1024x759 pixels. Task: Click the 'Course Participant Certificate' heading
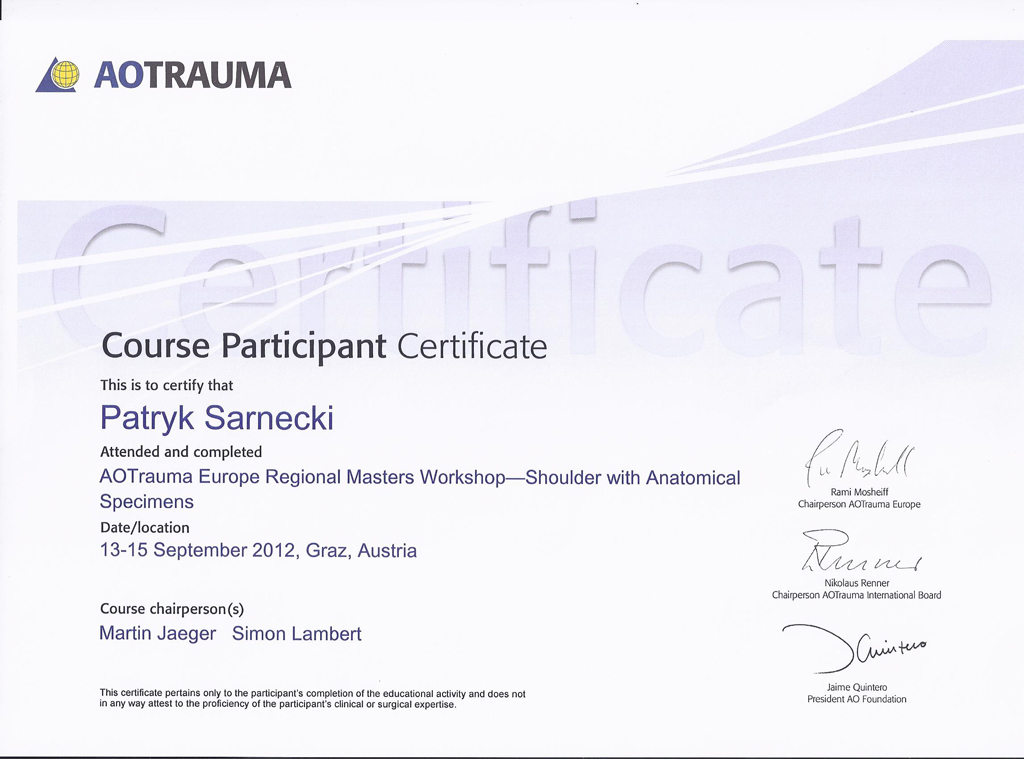point(325,347)
